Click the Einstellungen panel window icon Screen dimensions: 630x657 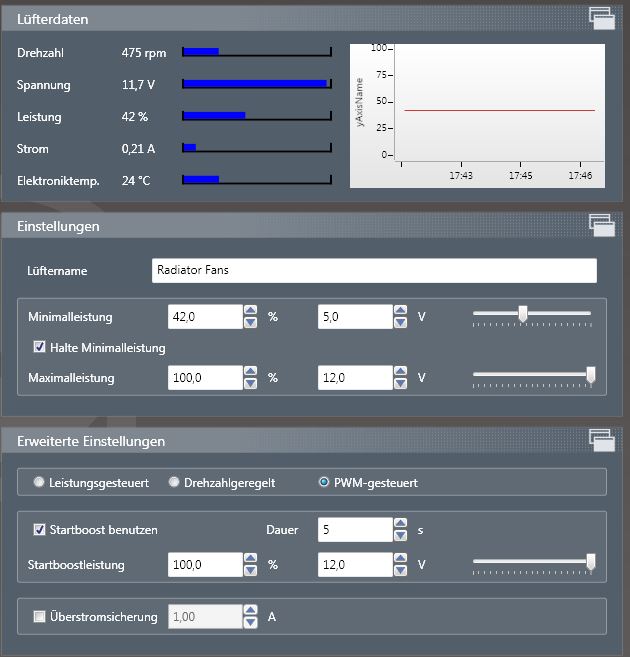click(601, 225)
